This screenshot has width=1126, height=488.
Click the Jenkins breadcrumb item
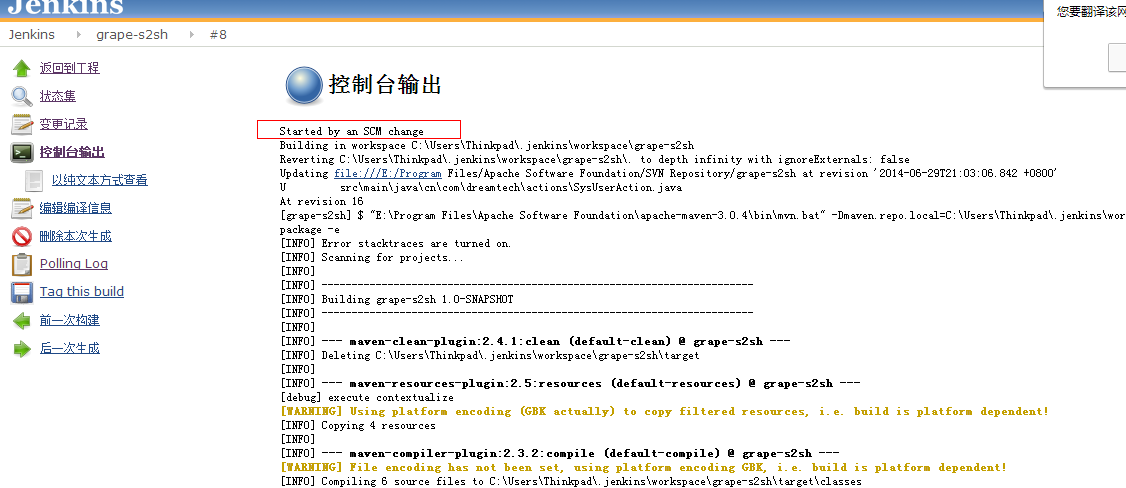(x=32, y=34)
